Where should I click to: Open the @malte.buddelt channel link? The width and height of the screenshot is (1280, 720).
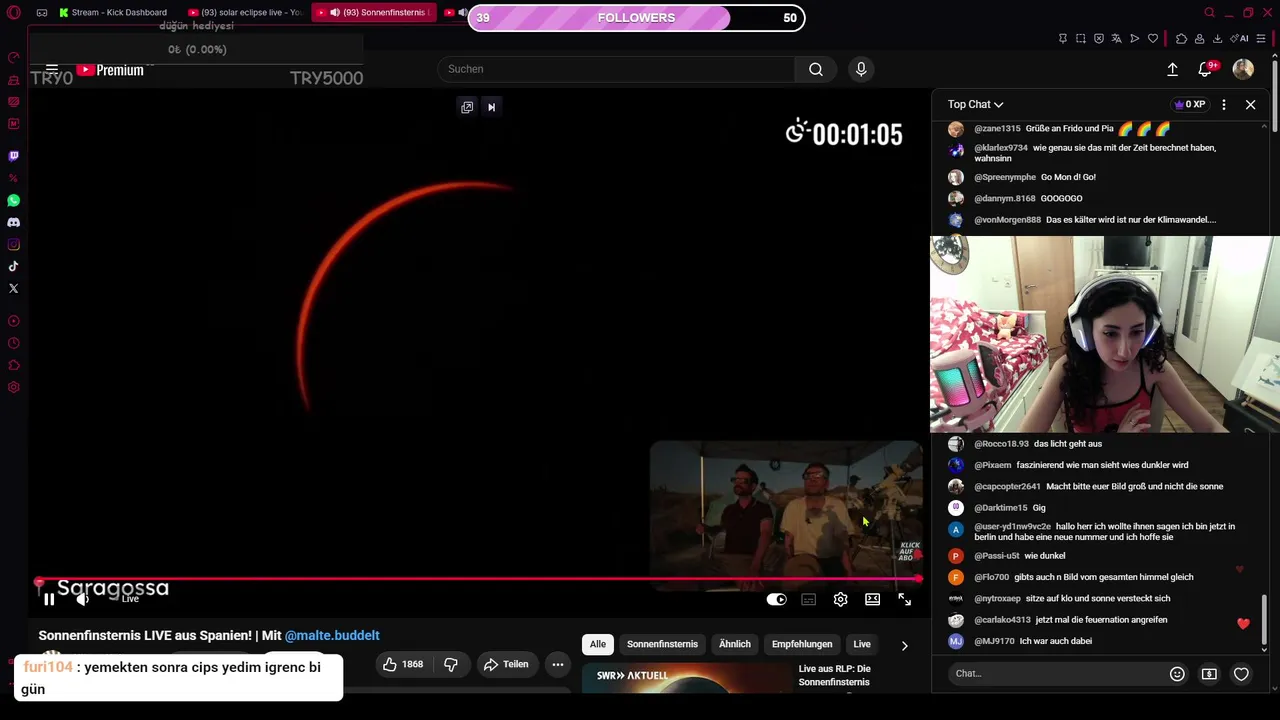click(332, 635)
